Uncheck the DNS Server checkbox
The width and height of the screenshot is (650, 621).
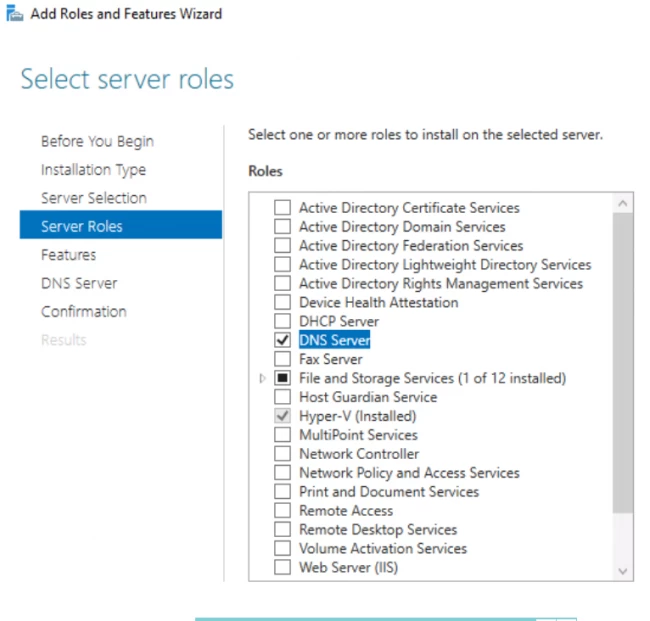(x=282, y=340)
